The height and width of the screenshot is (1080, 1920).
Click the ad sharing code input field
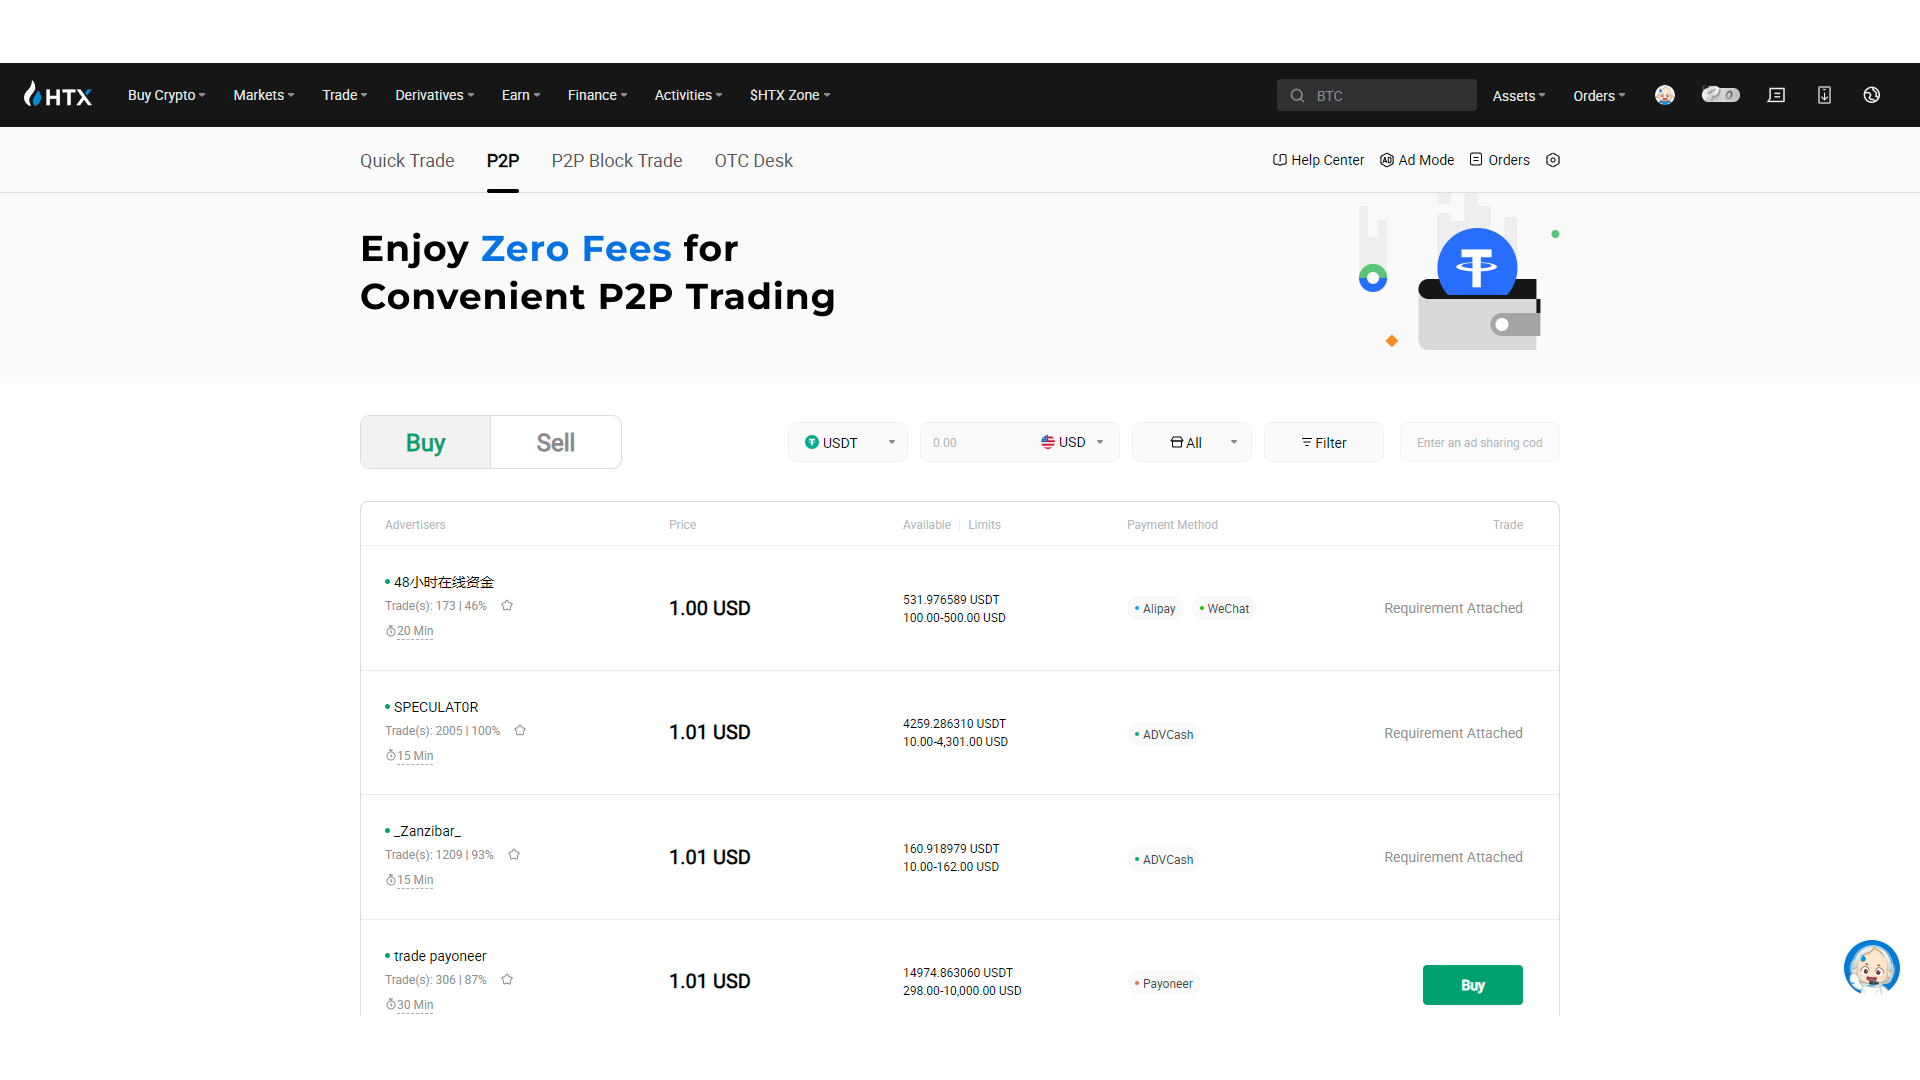click(1478, 442)
